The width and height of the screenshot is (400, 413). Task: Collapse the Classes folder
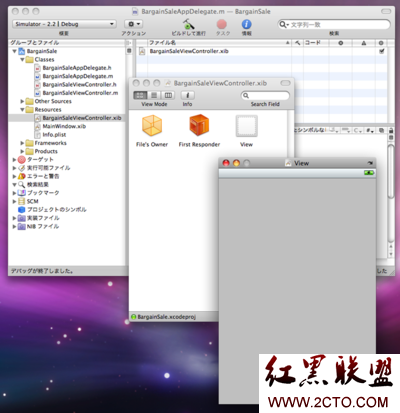click(x=22, y=60)
